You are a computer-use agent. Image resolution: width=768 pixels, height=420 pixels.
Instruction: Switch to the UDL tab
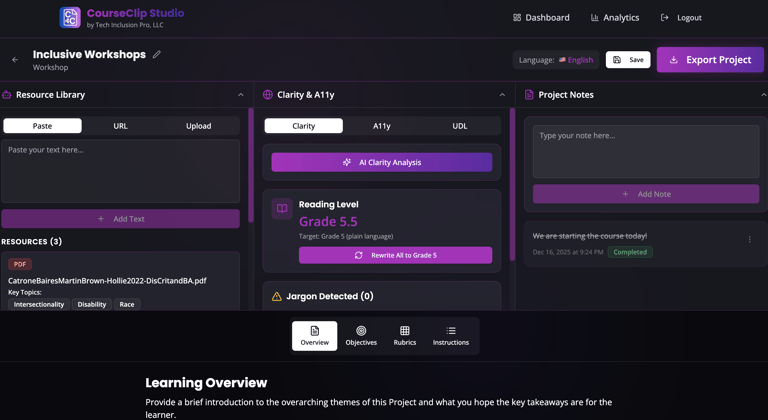pos(460,126)
